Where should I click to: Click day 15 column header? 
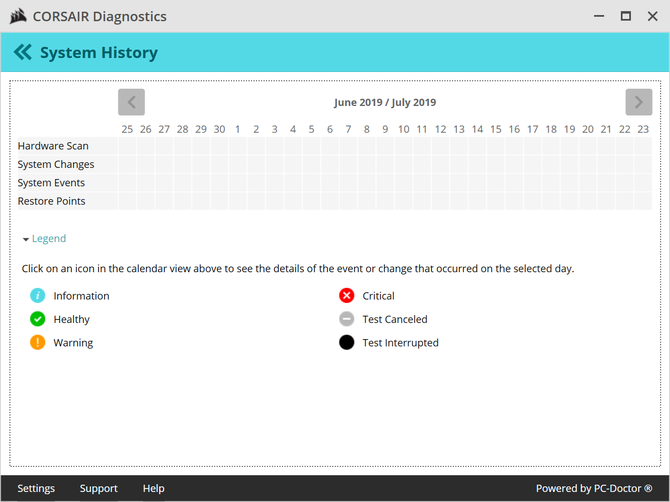[x=496, y=129]
